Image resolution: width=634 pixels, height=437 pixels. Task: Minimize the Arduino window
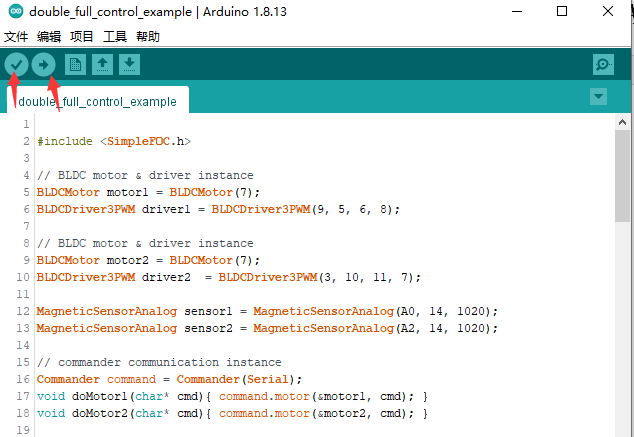tap(517, 11)
